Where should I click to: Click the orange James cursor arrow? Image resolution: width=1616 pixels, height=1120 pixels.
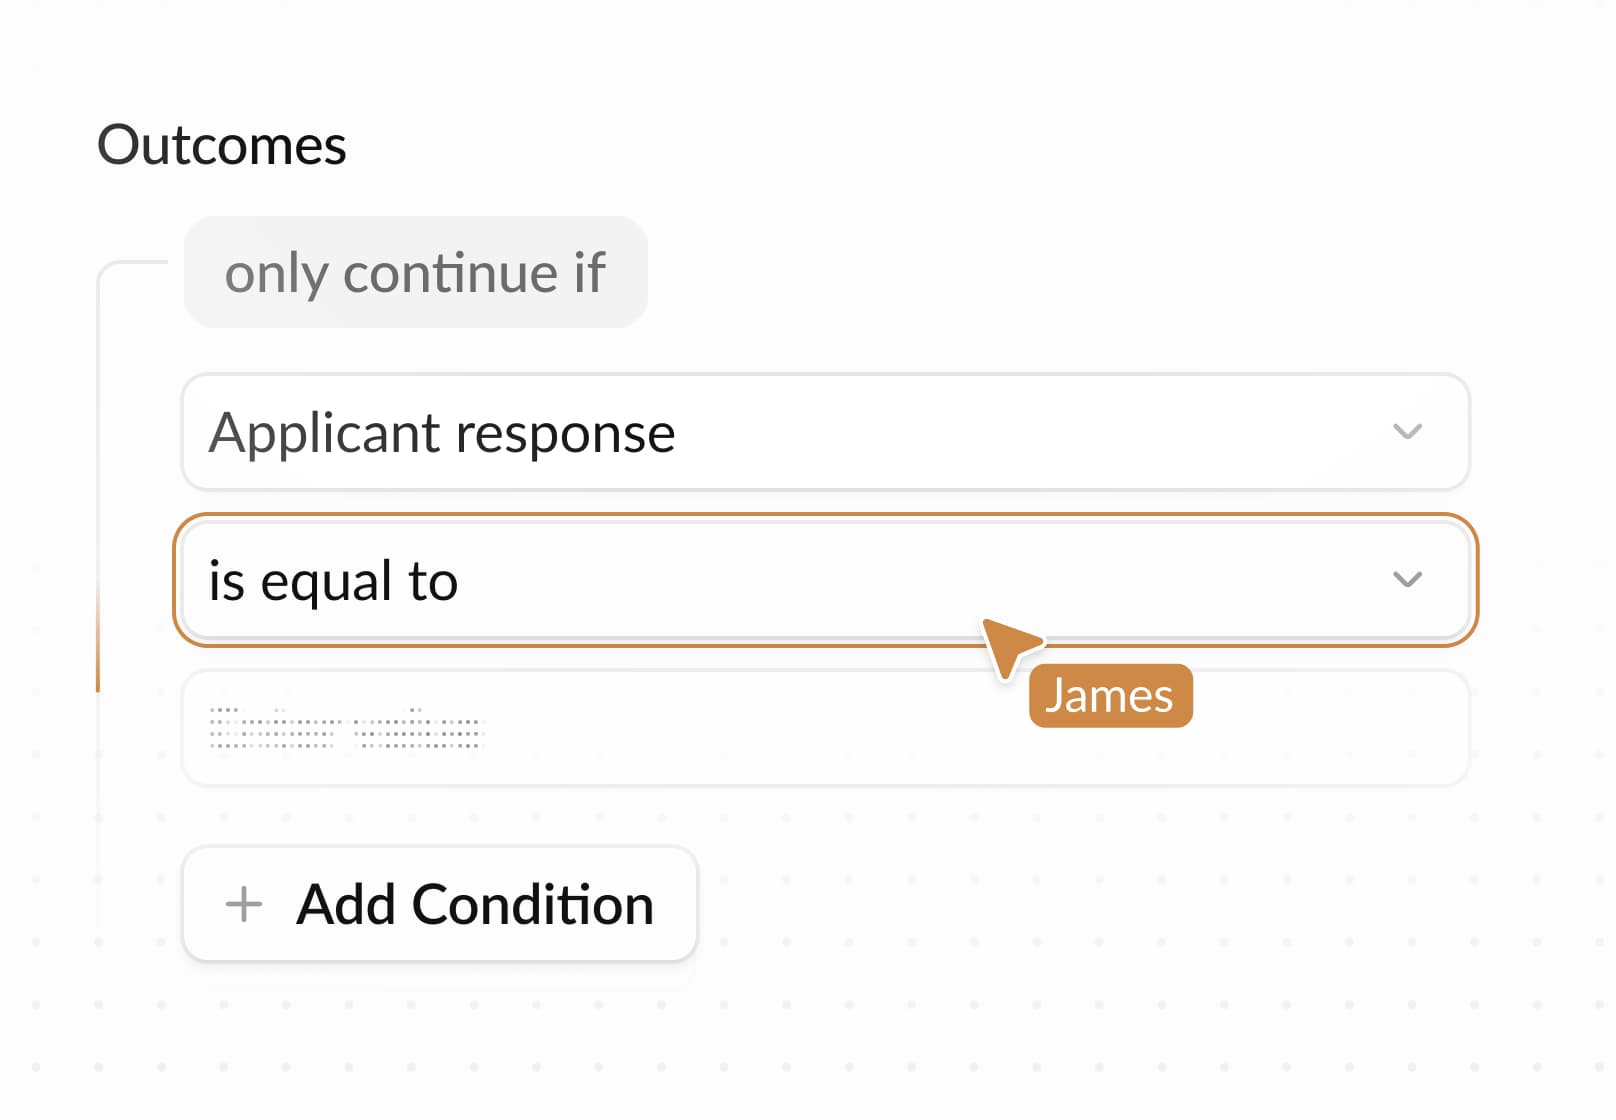(x=1008, y=644)
